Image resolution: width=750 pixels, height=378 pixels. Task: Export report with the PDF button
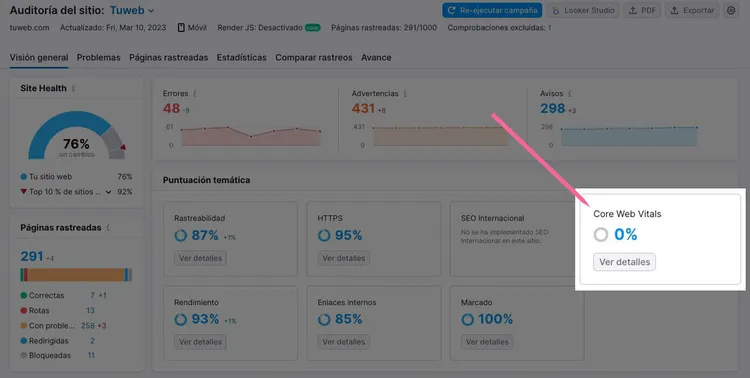(641, 10)
